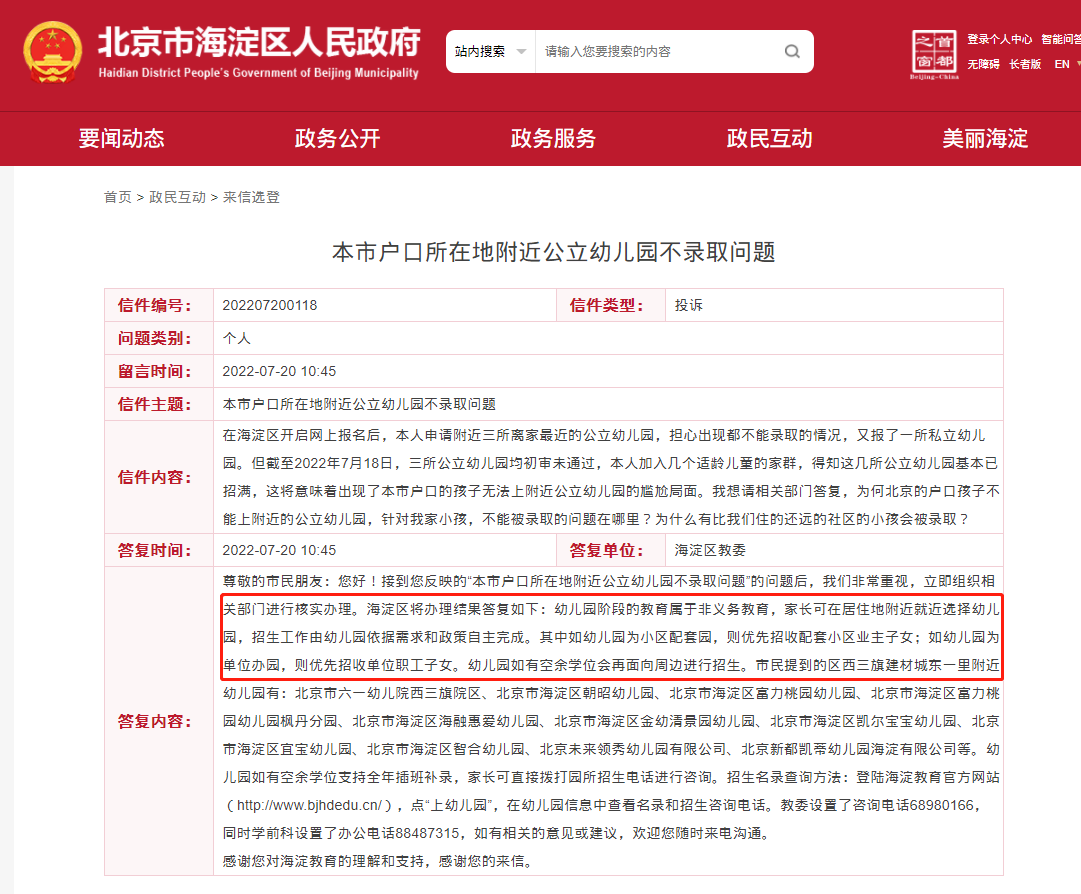Expand the 站内搜索 dropdown
Image resolution: width=1081 pixels, height=894 pixels.
coord(490,51)
